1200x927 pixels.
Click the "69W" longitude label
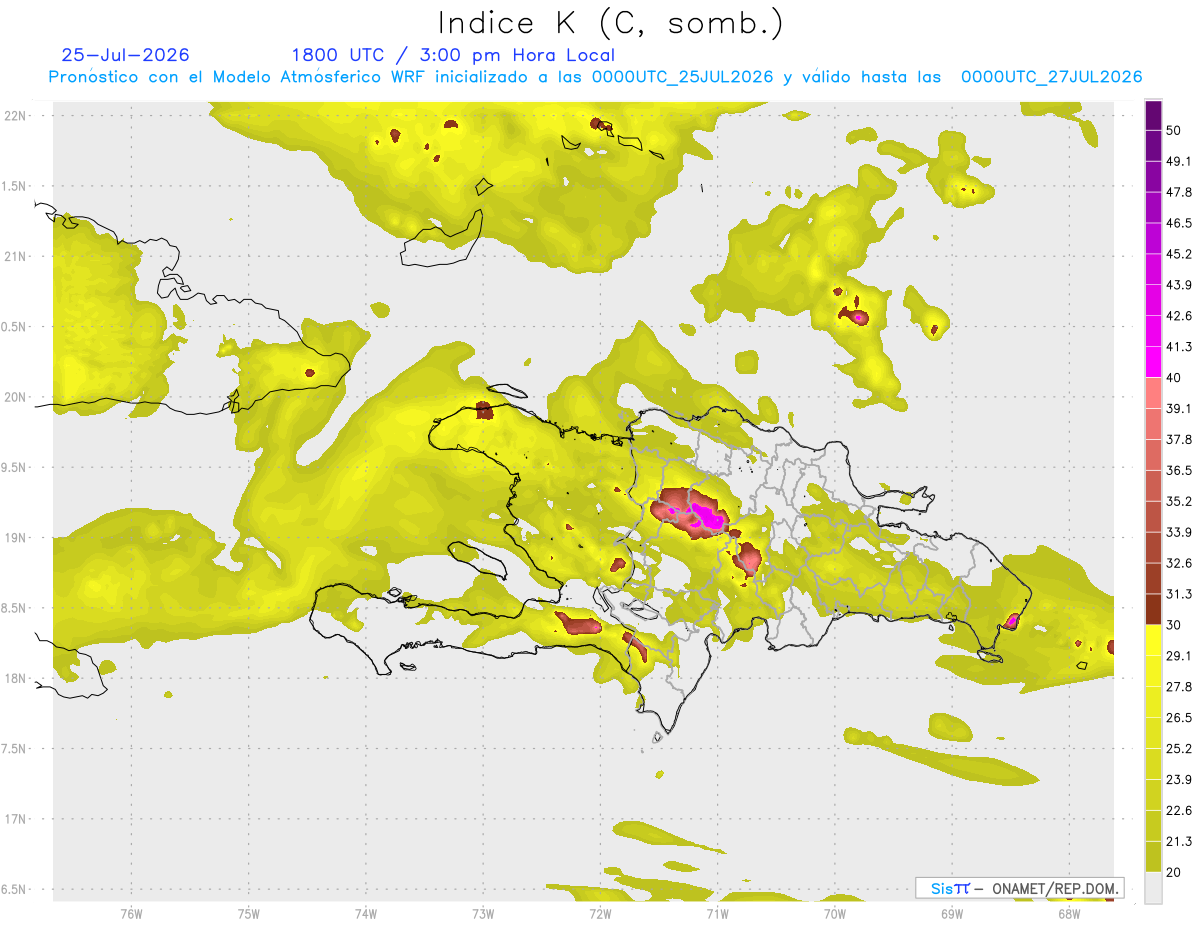[x=951, y=914]
